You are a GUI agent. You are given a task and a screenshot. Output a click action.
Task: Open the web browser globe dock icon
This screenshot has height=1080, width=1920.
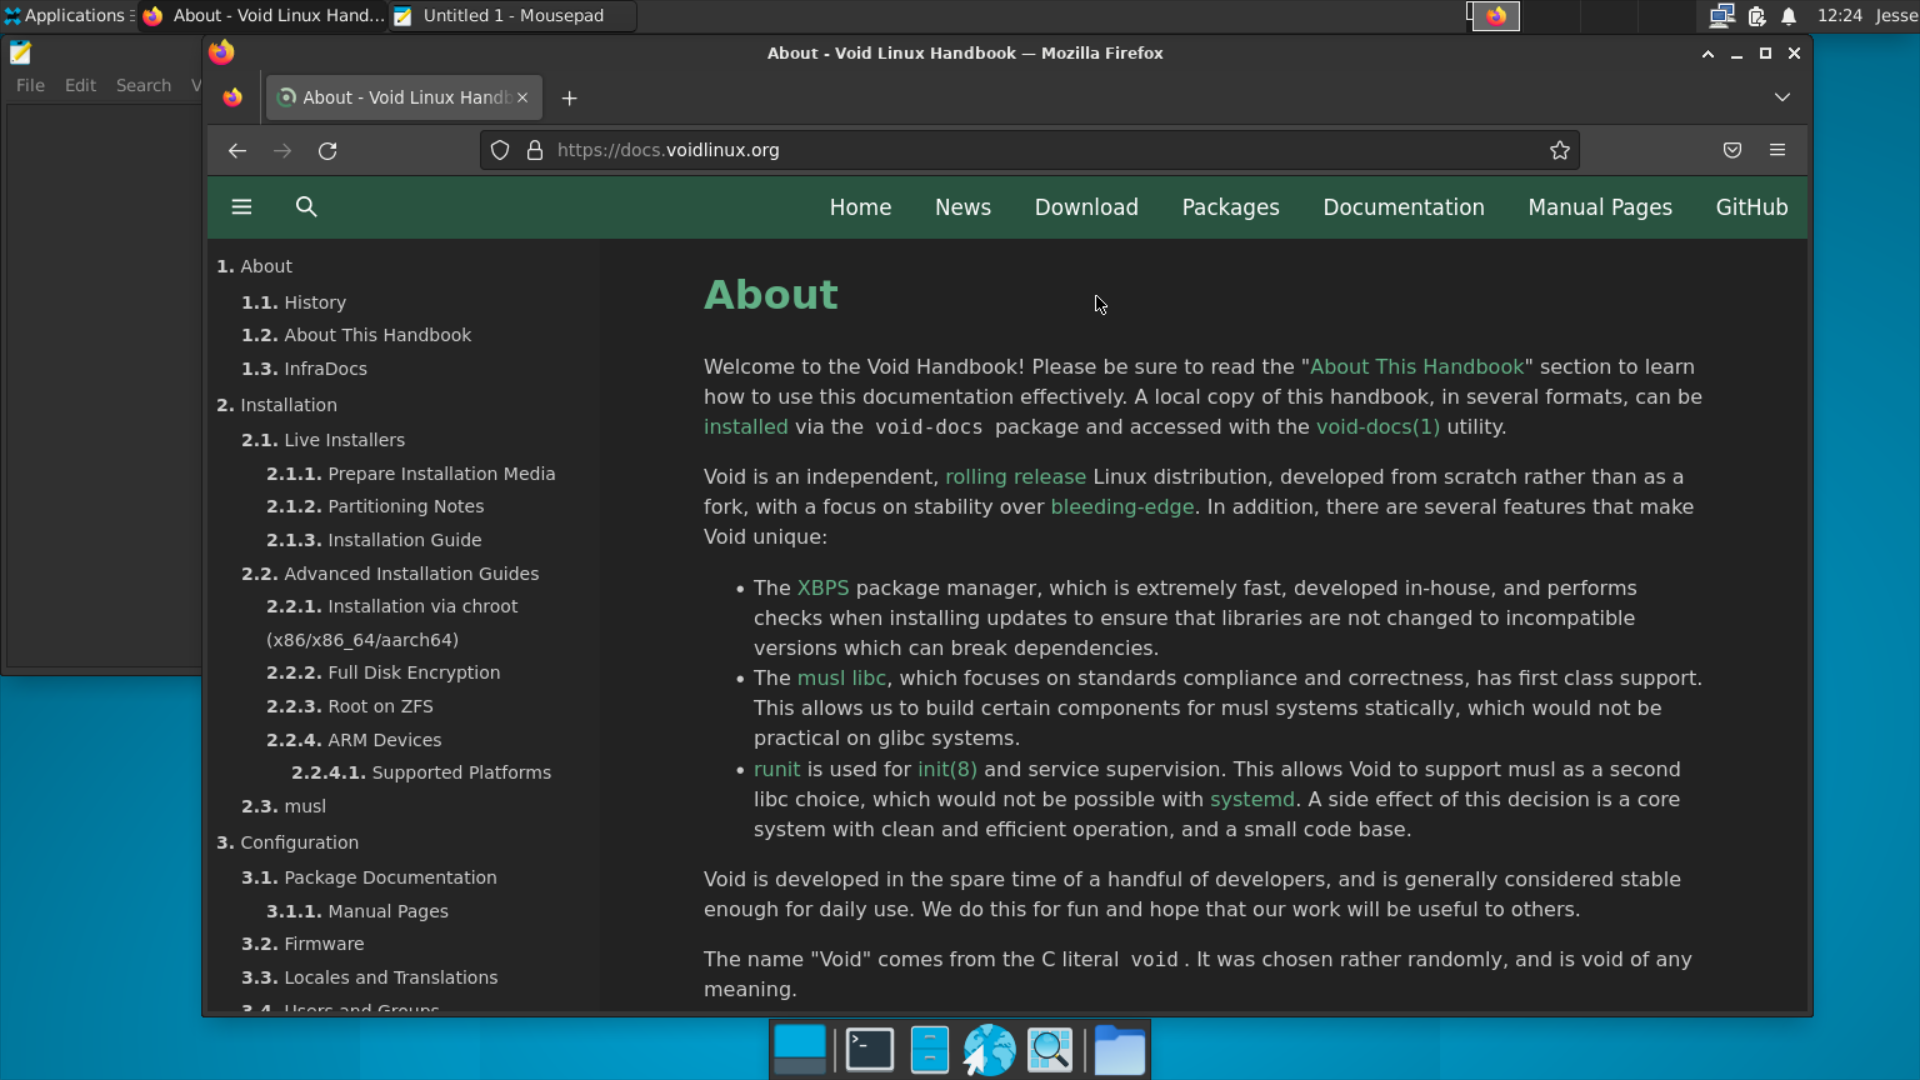click(x=989, y=1050)
